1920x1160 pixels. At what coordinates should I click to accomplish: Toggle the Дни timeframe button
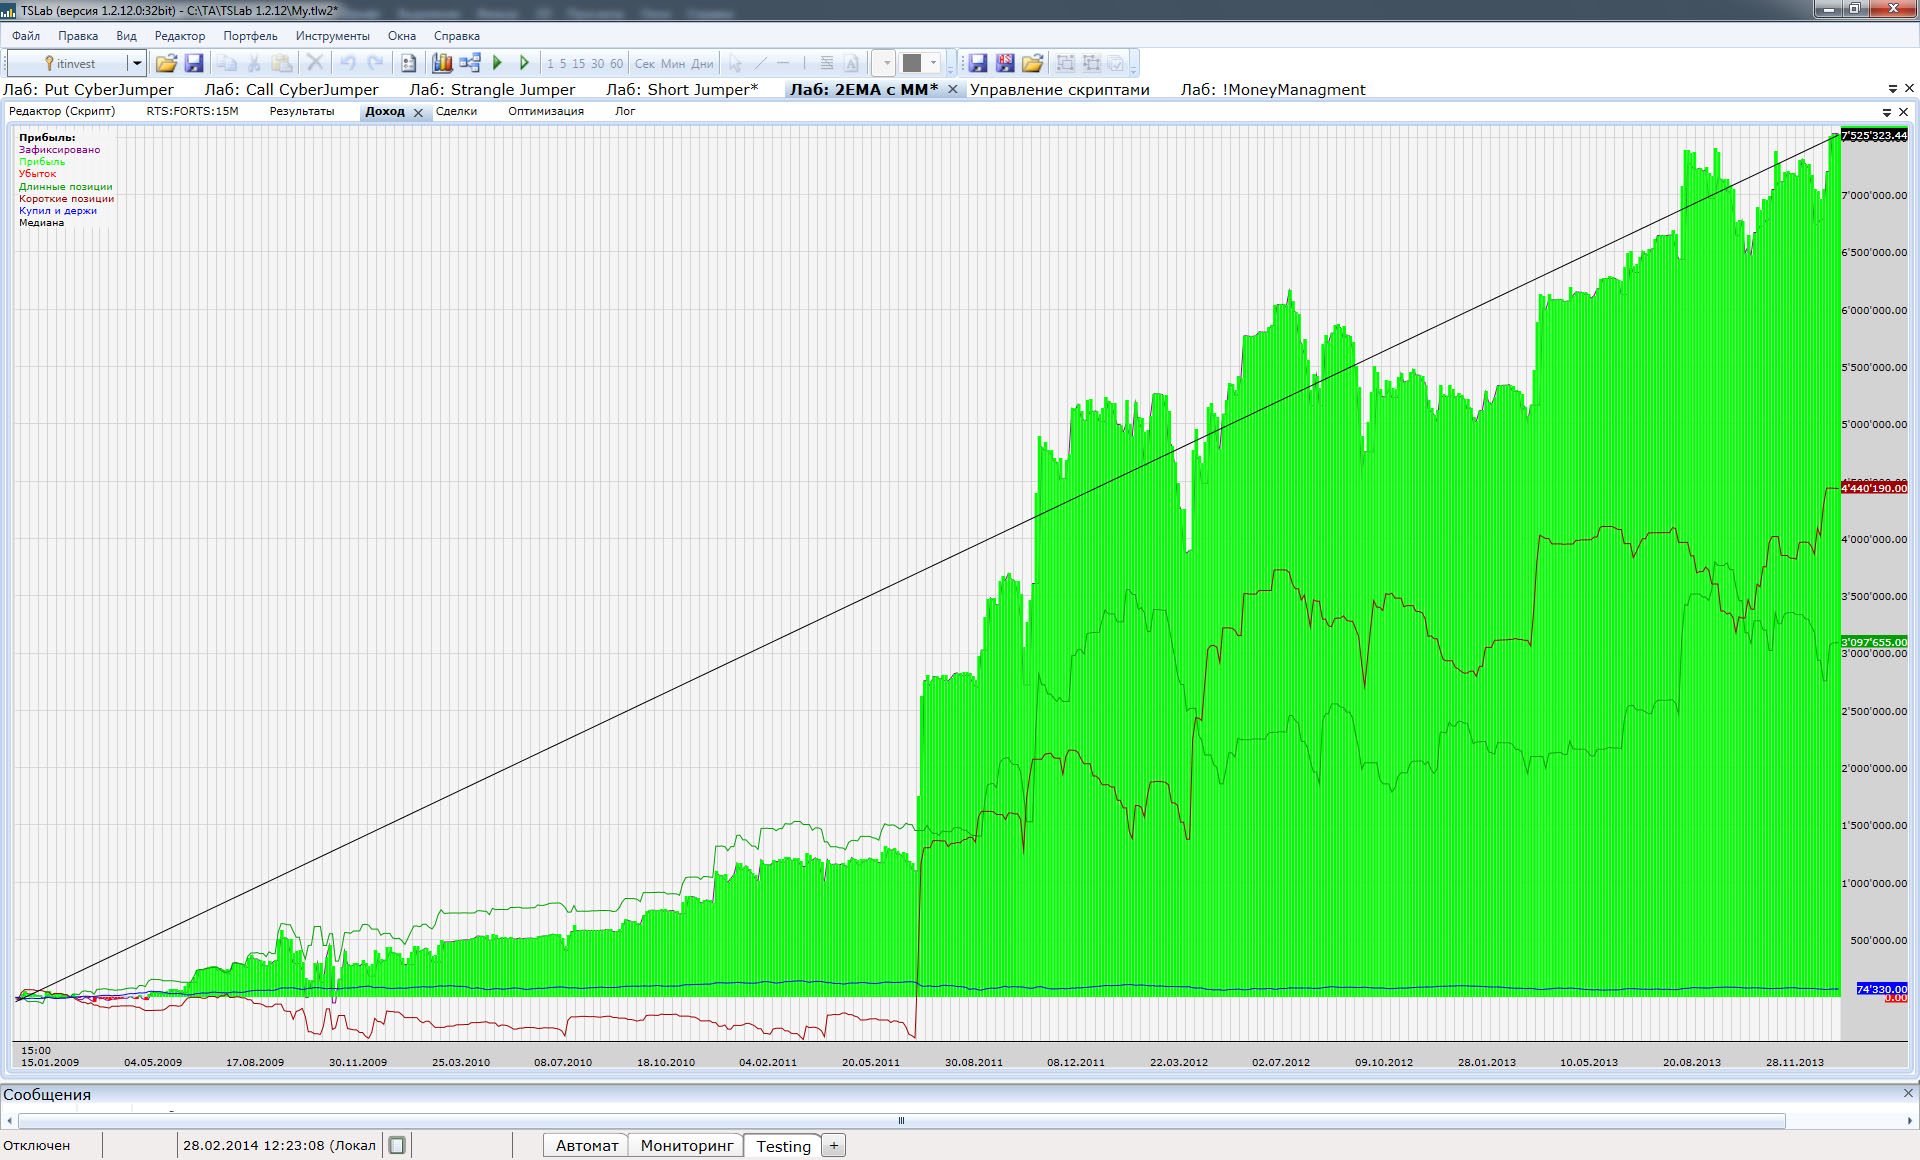coord(703,63)
